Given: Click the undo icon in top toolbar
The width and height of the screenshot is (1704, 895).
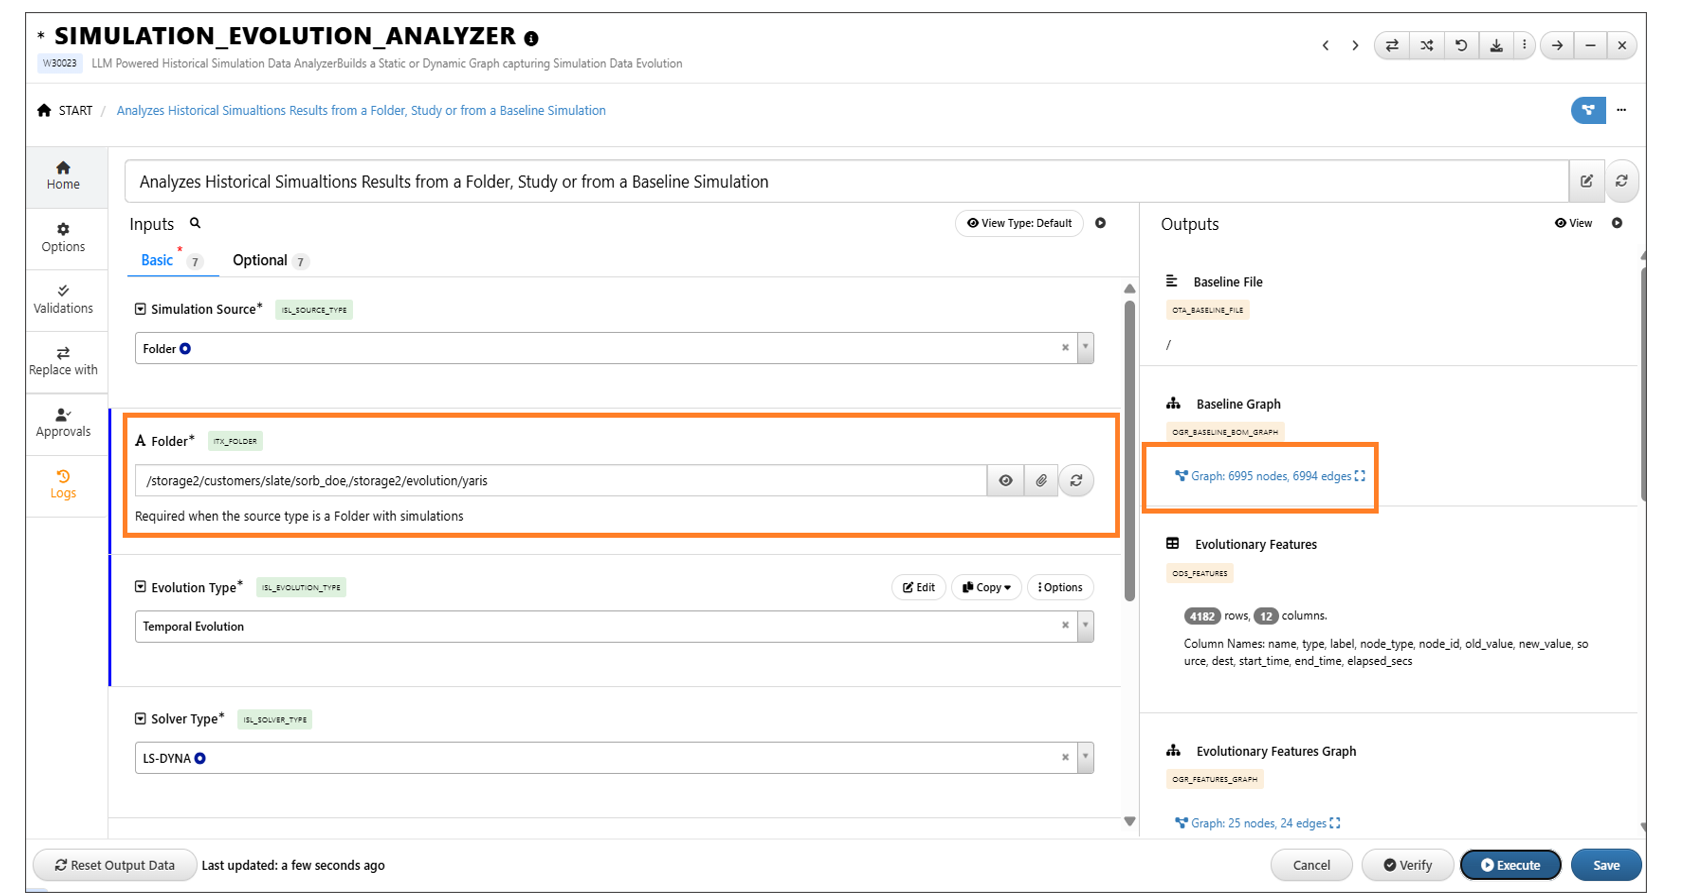Looking at the screenshot, I should click(x=1461, y=45).
